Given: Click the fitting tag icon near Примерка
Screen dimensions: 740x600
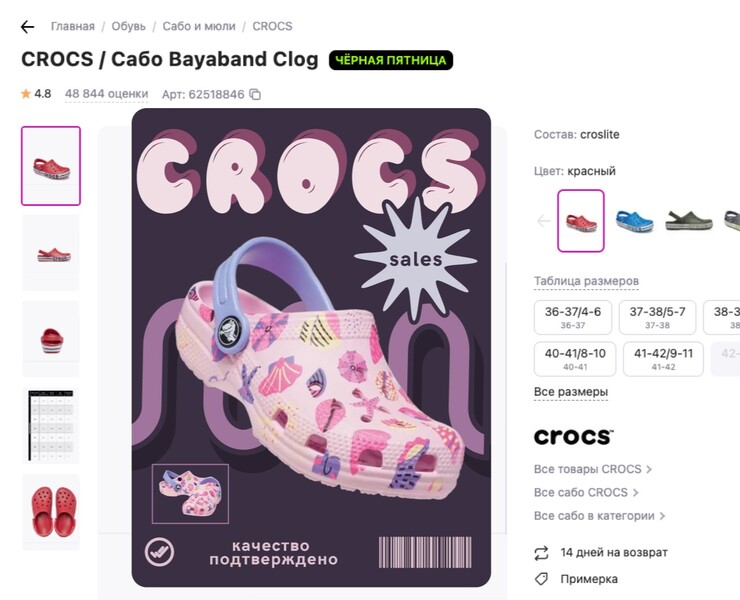Looking at the screenshot, I should click(542, 579).
